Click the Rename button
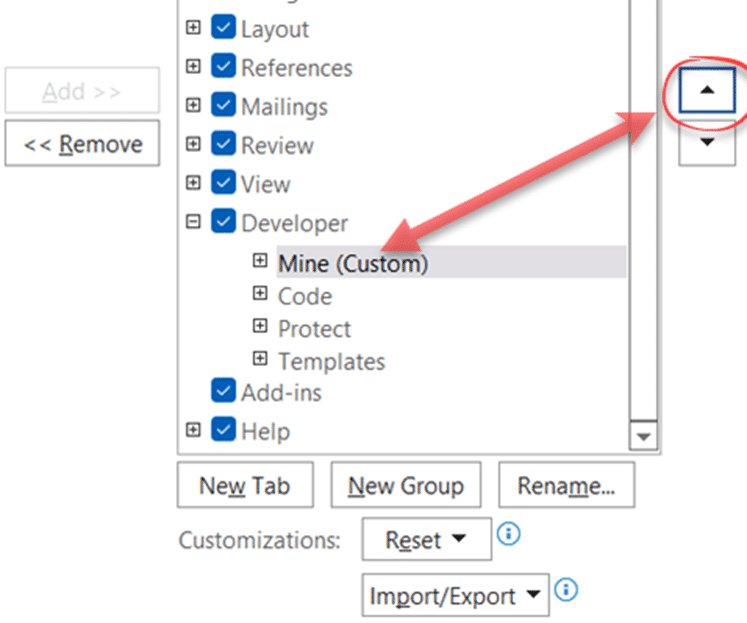Image resolution: width=747 pixels, height=623 pixels. click(566, 485)
